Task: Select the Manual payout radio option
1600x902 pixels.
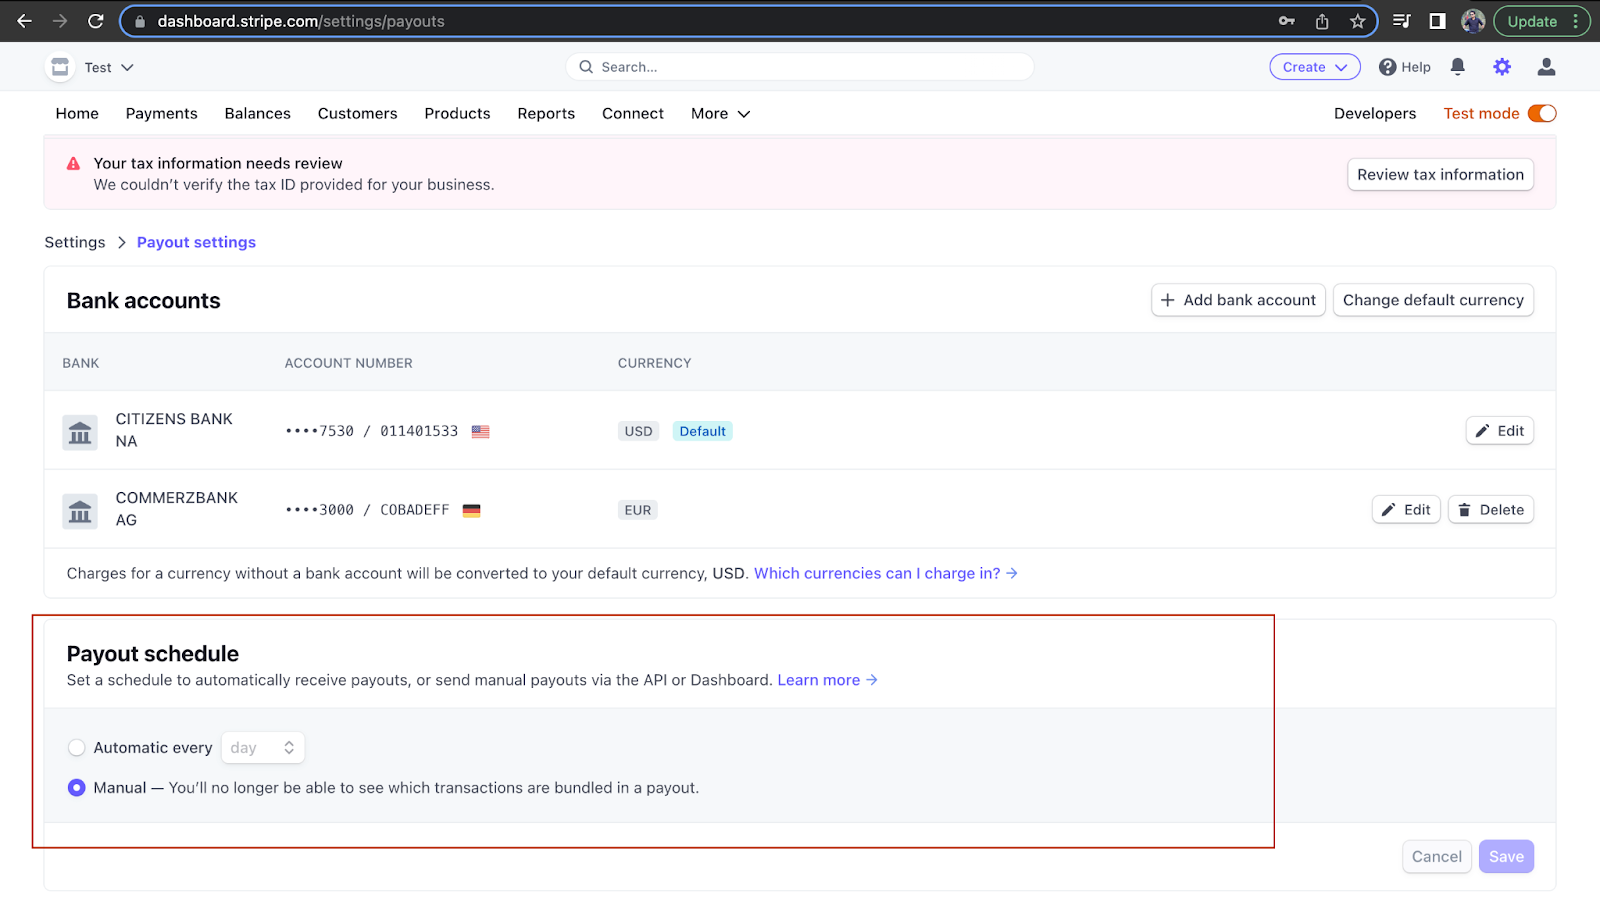Action: 76,788
